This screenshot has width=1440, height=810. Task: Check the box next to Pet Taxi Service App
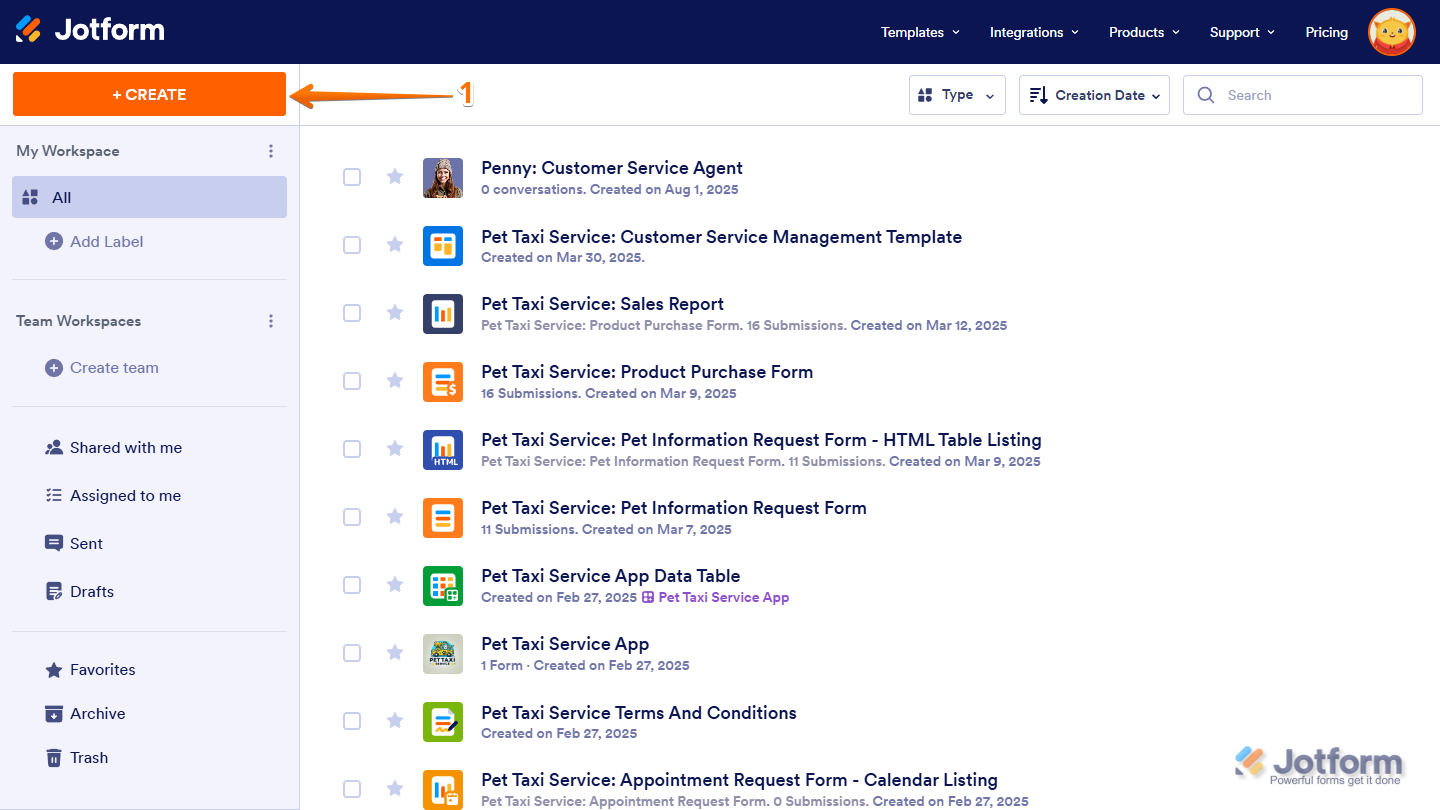coord(352,653)
